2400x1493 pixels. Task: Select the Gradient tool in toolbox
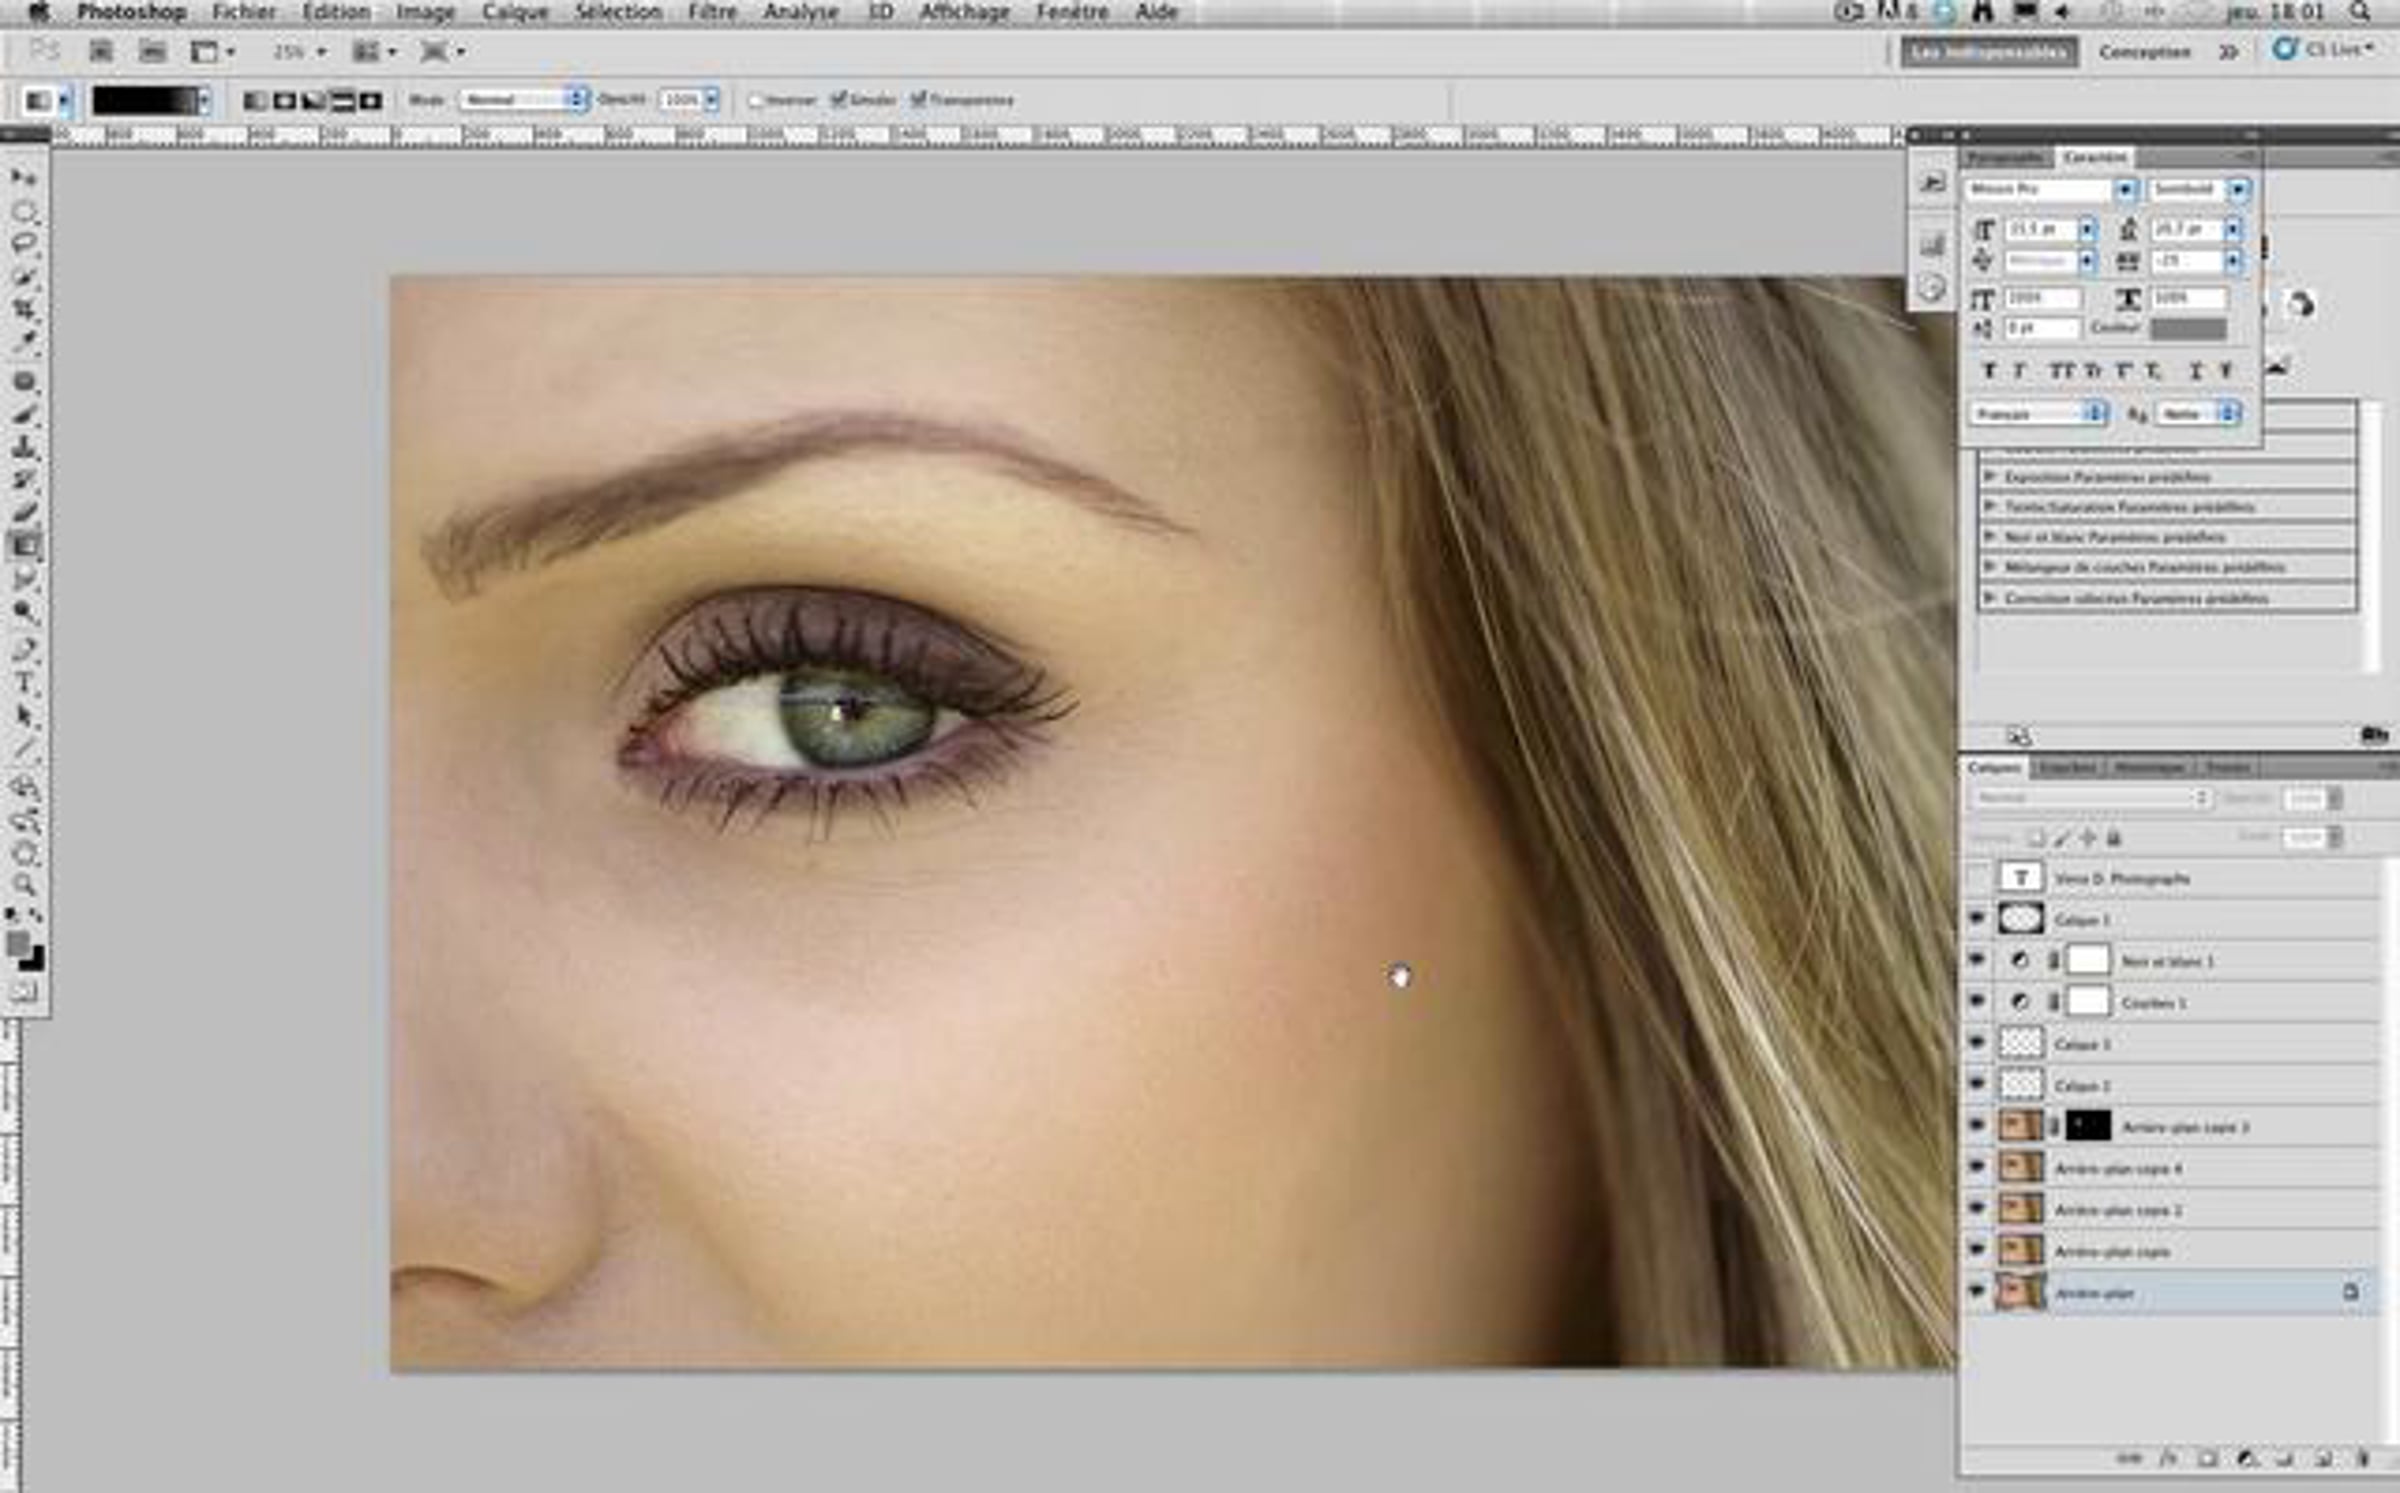(x=25, y=546)
